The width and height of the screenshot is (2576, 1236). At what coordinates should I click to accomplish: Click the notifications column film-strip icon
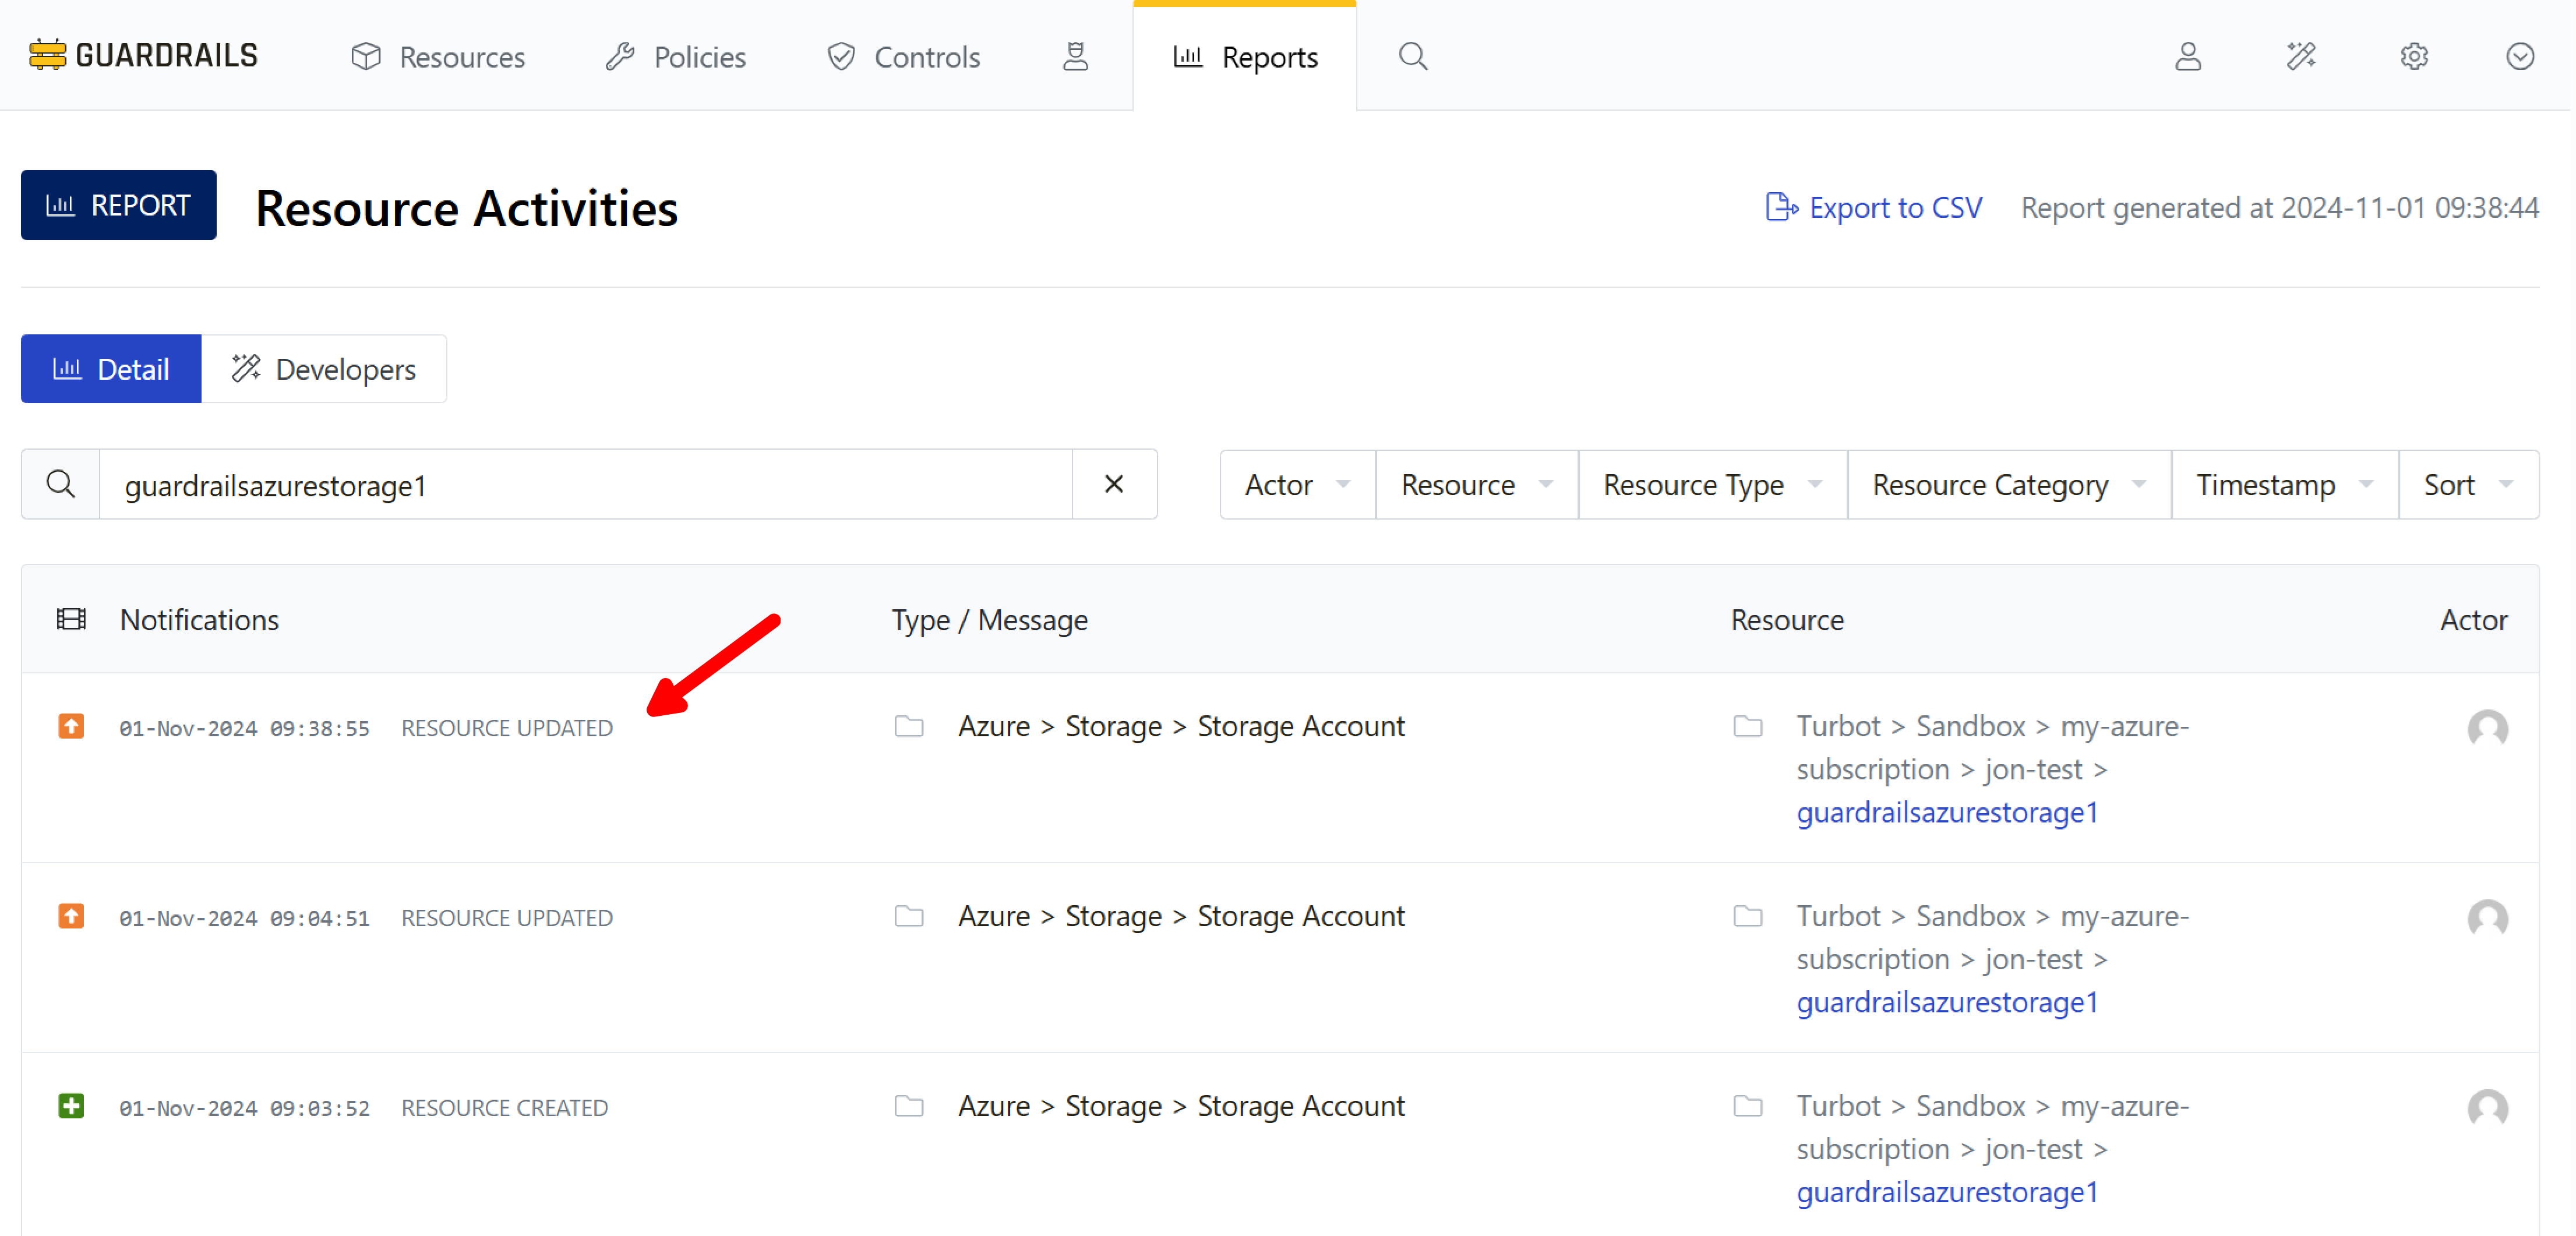pyautogui.click(x=71, y=619)
